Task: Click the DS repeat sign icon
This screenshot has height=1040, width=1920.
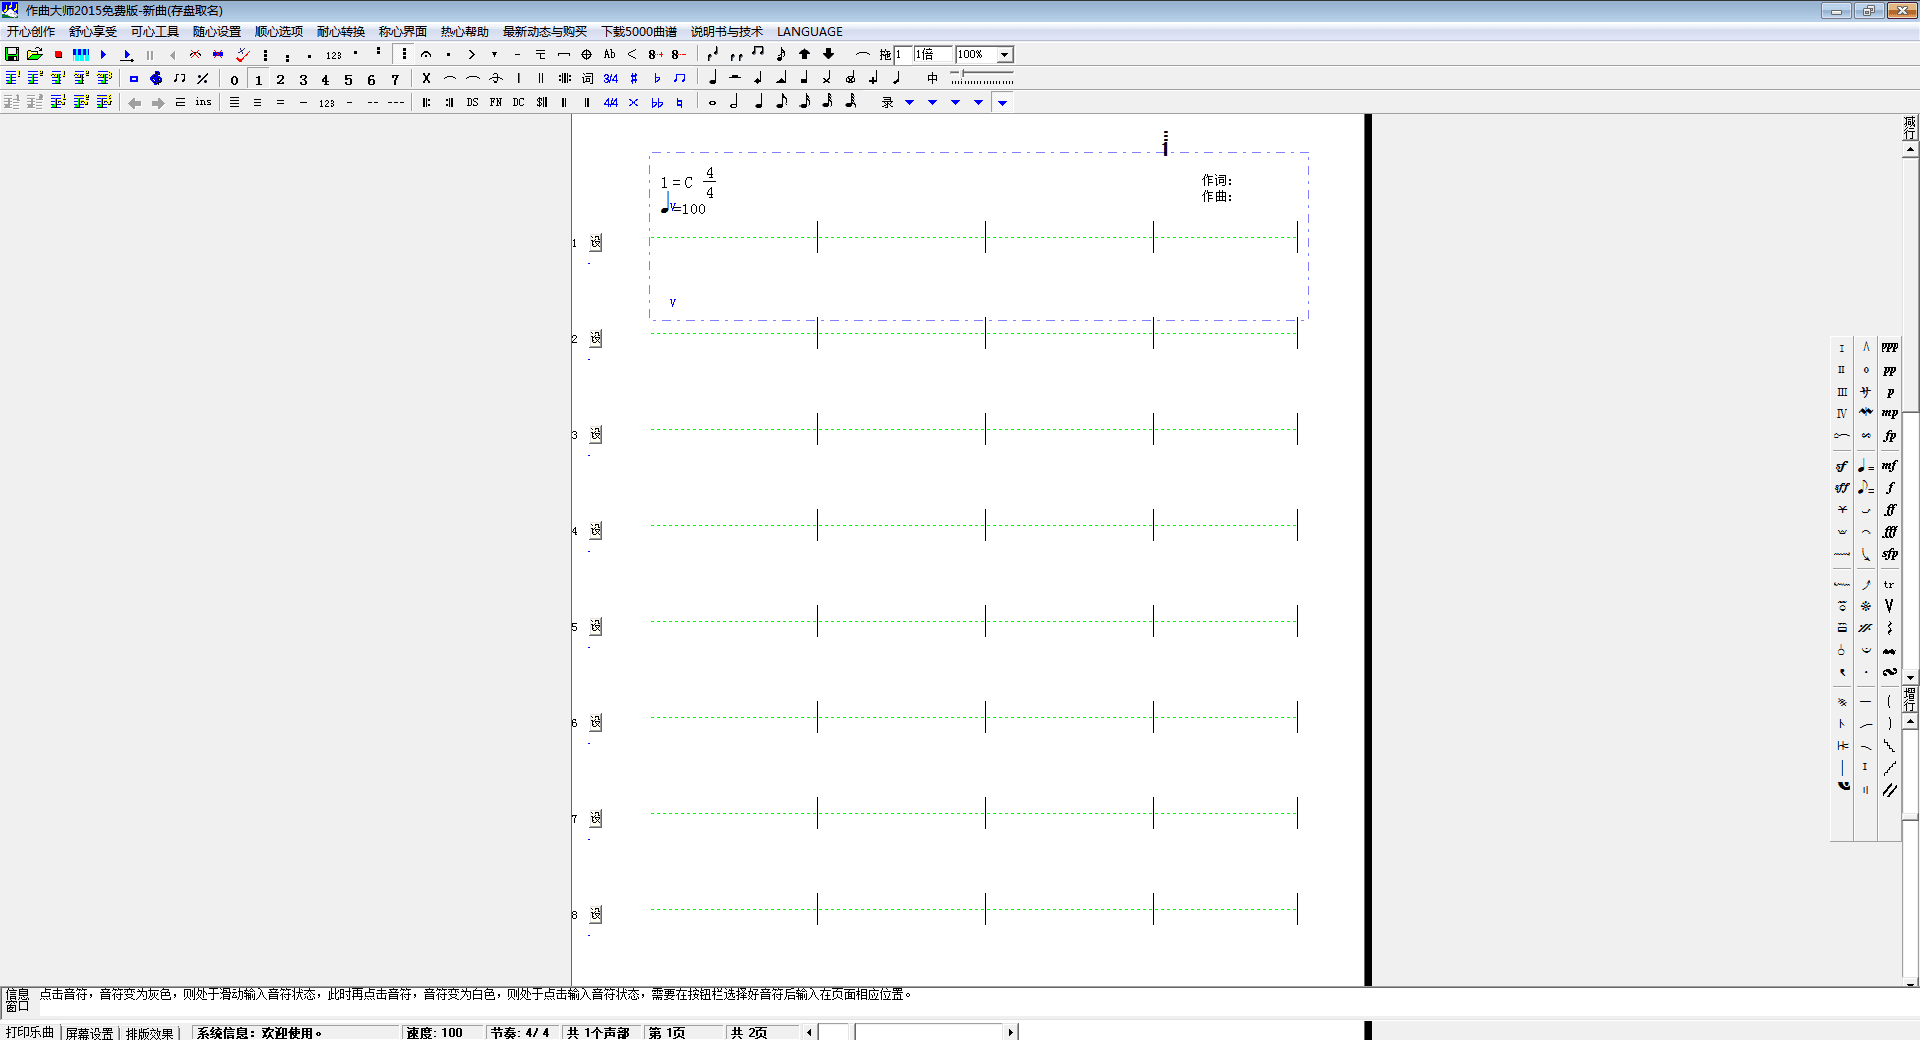Action: [472, 102]
